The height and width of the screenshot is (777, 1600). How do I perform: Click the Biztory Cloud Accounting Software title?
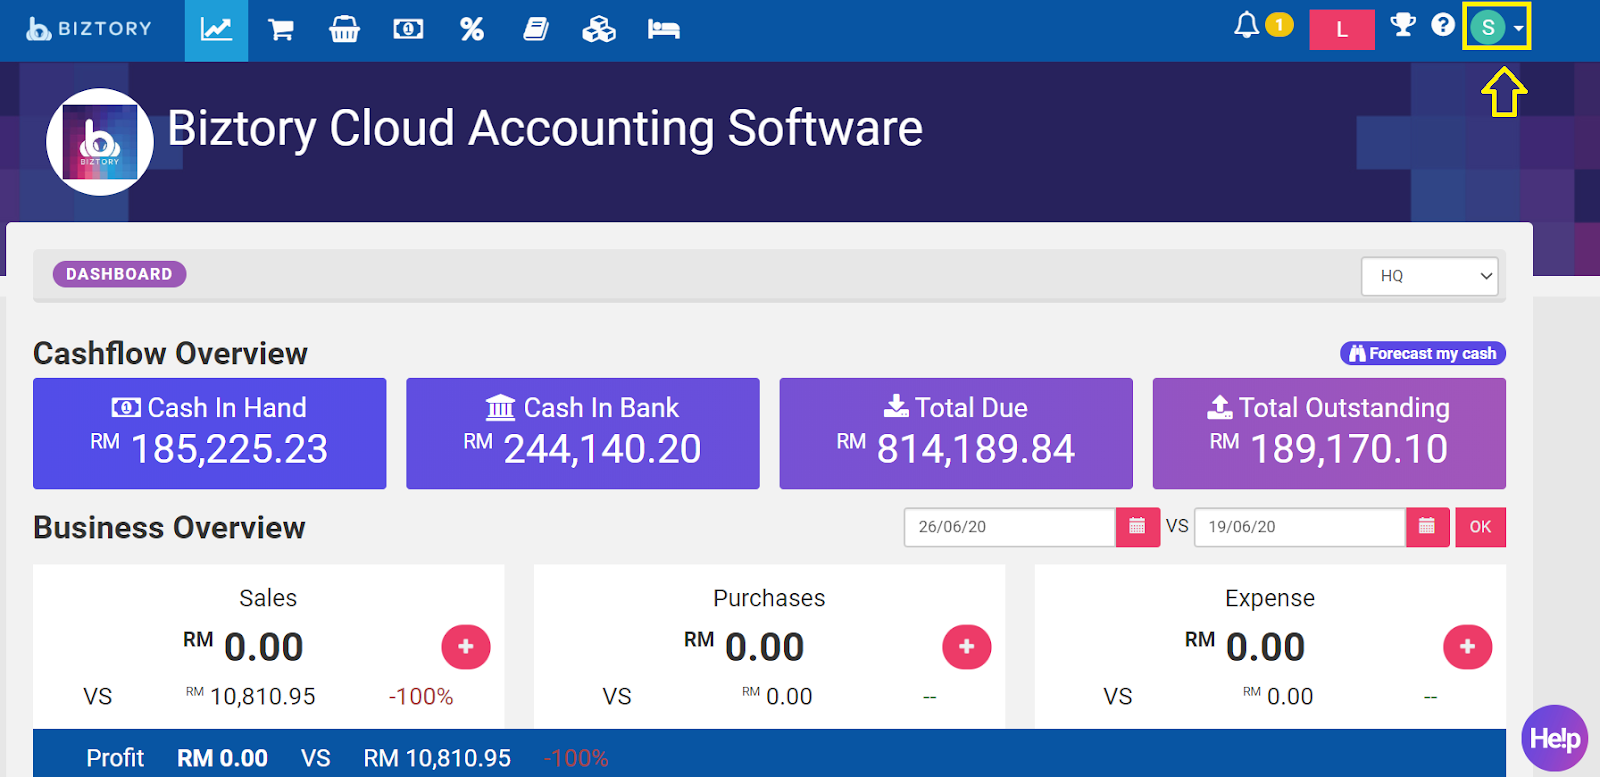545,129
